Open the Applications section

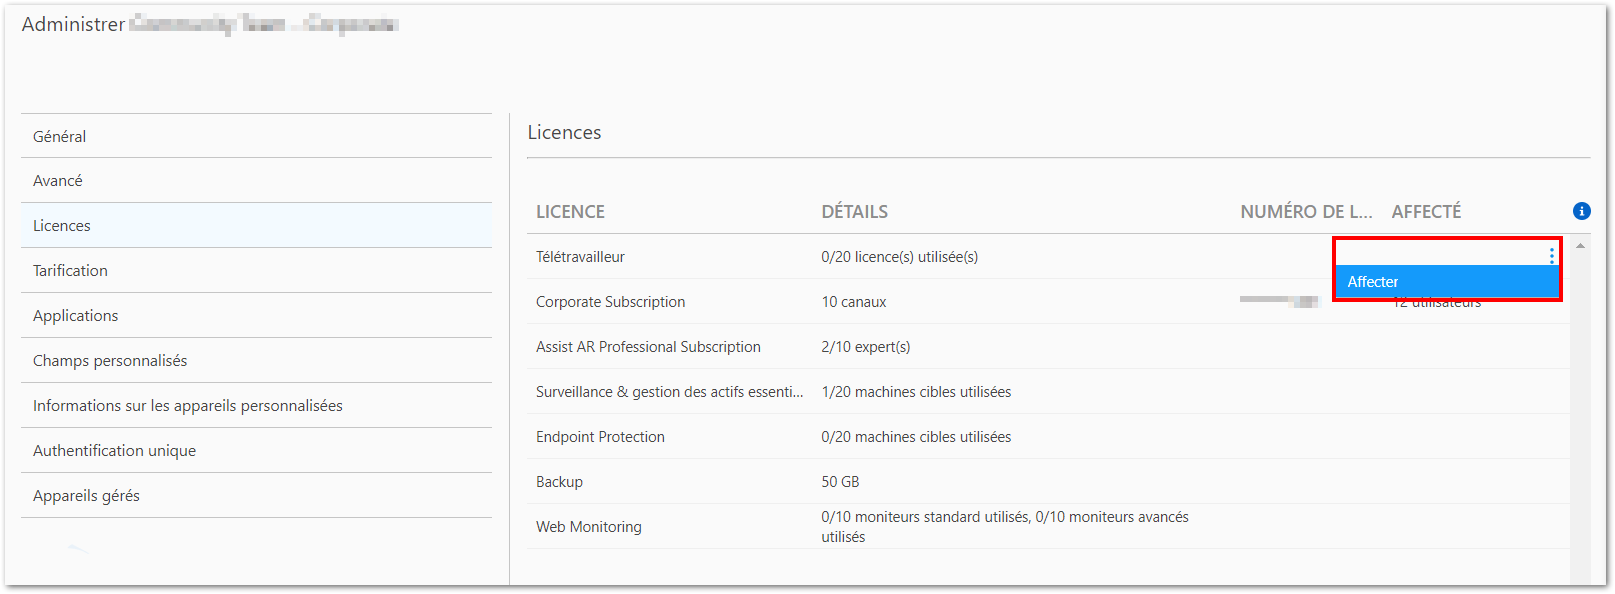[75, 316]
